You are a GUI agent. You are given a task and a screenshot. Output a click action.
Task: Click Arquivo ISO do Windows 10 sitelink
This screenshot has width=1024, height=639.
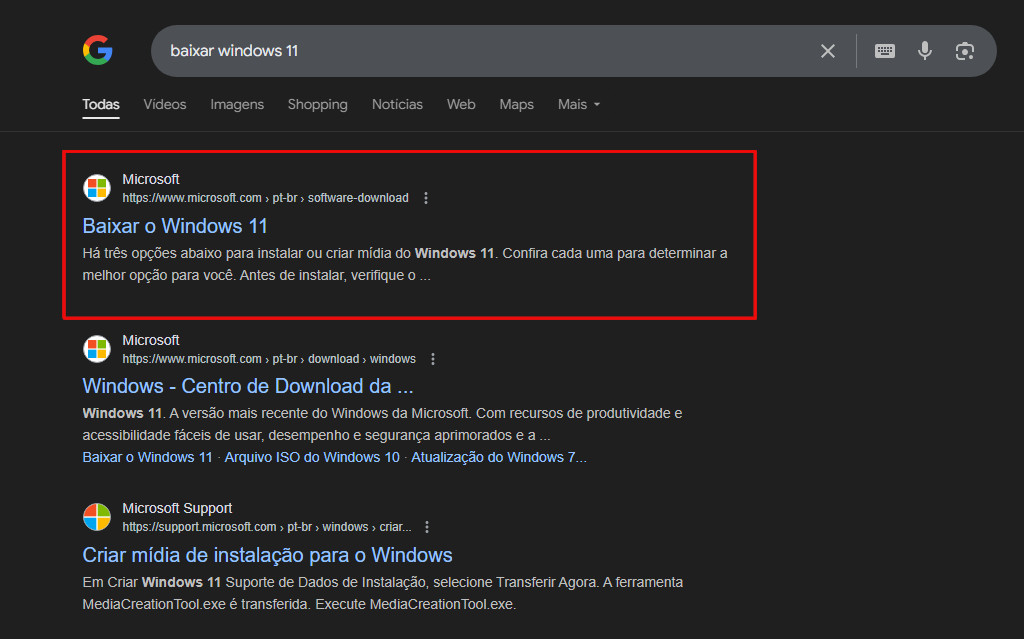pos(312,457)
